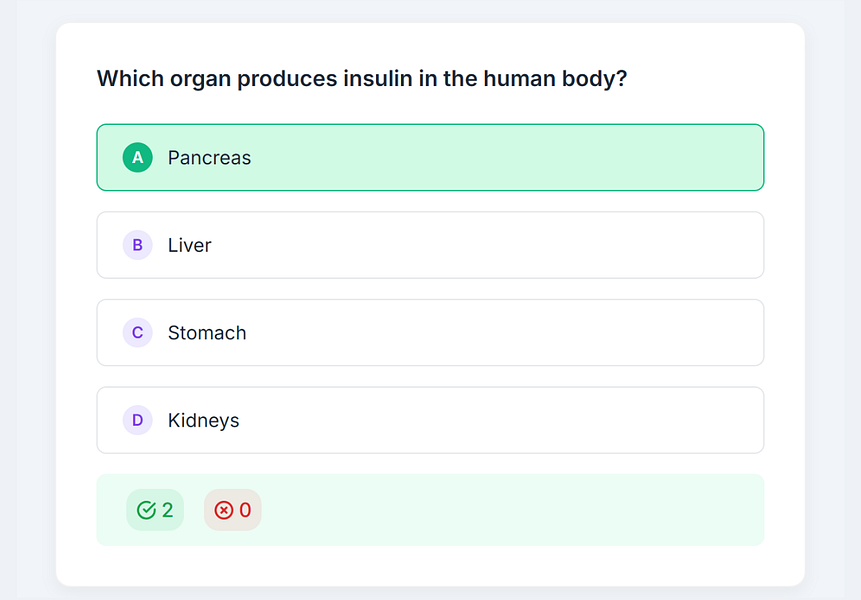Click the question heading about insulin
861x600 pixels.
pyautogui.click(x=362, y=78)
